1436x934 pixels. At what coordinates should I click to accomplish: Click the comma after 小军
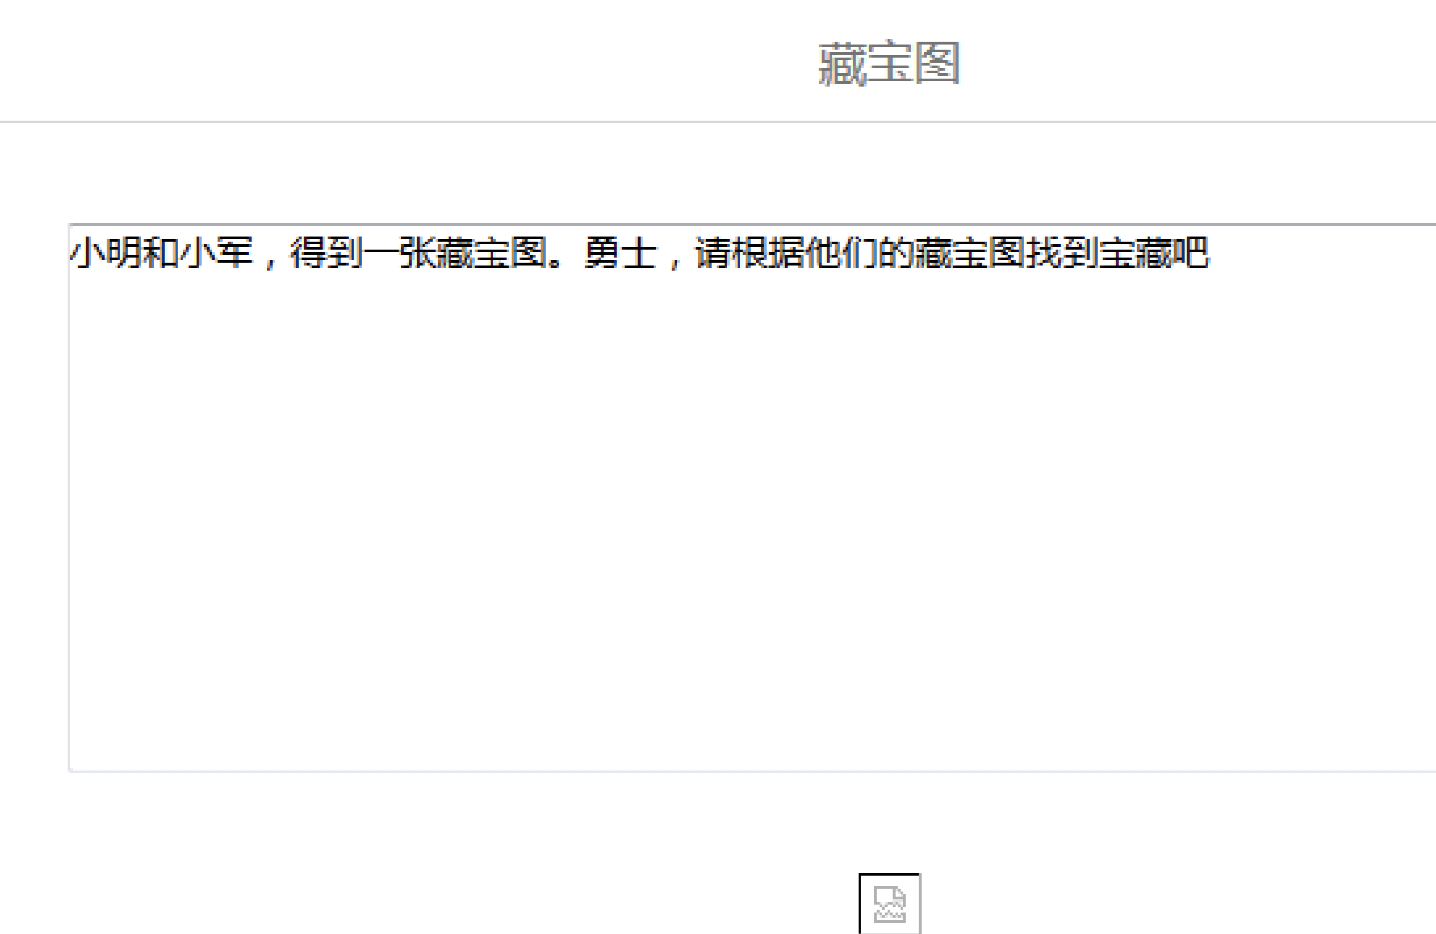268,262
